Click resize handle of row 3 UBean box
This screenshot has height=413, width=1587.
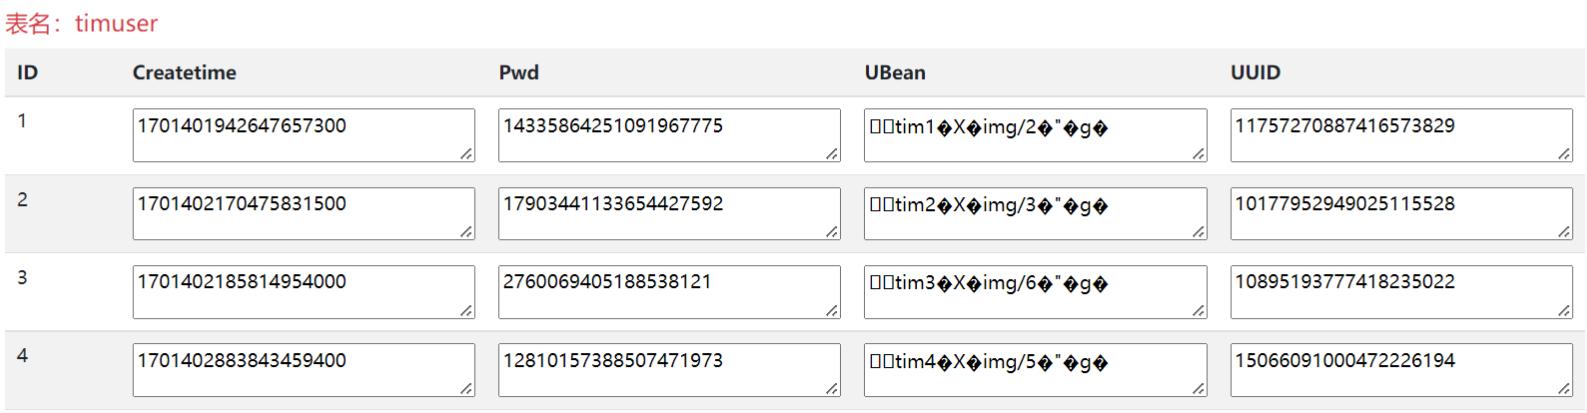coord(1199,311)
